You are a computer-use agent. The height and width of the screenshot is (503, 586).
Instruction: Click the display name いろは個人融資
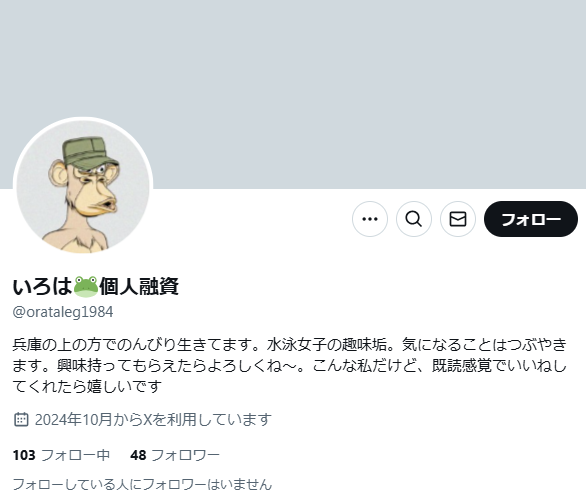(x=96, y=287)
